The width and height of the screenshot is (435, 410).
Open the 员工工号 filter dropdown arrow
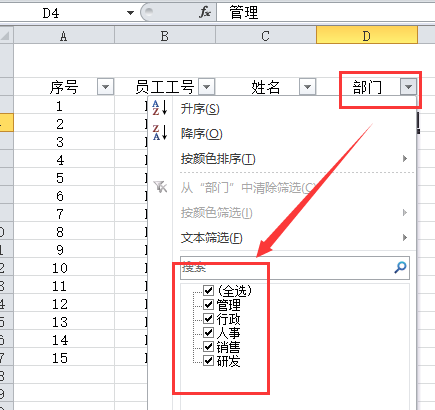[207, 87]
